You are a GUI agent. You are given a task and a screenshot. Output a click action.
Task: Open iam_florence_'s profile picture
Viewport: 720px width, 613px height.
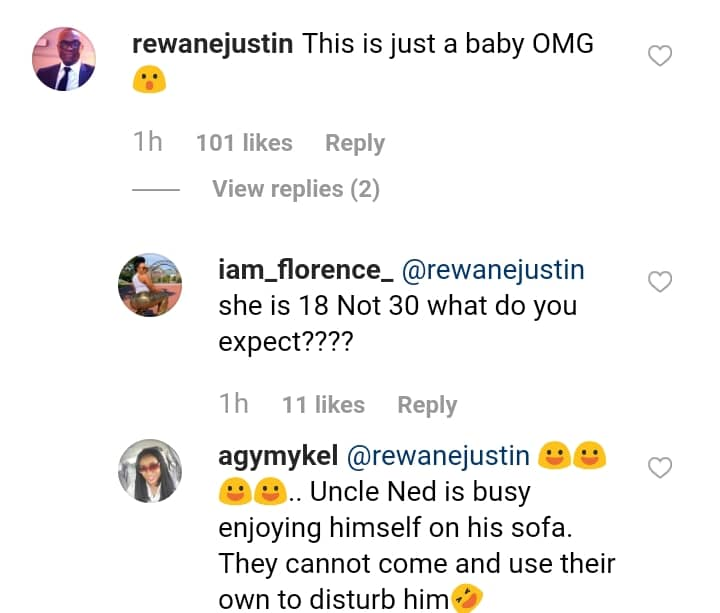(x=150, y=285)
